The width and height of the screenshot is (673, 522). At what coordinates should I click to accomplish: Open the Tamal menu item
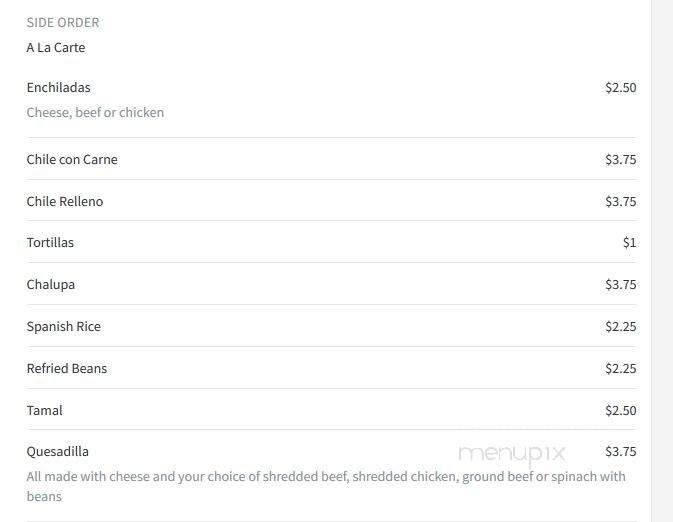coord(45,410)
